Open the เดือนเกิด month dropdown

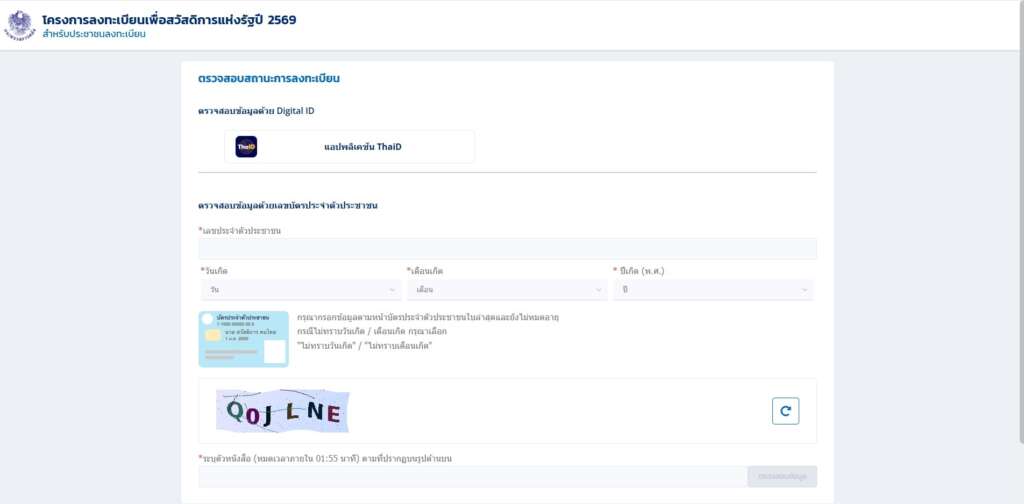[x=507, y=290]
